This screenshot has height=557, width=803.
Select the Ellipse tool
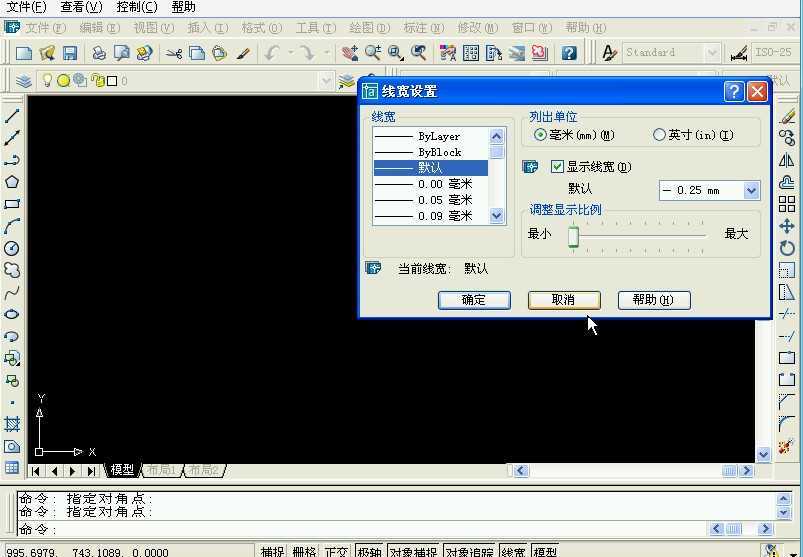[x=12, y=314]
